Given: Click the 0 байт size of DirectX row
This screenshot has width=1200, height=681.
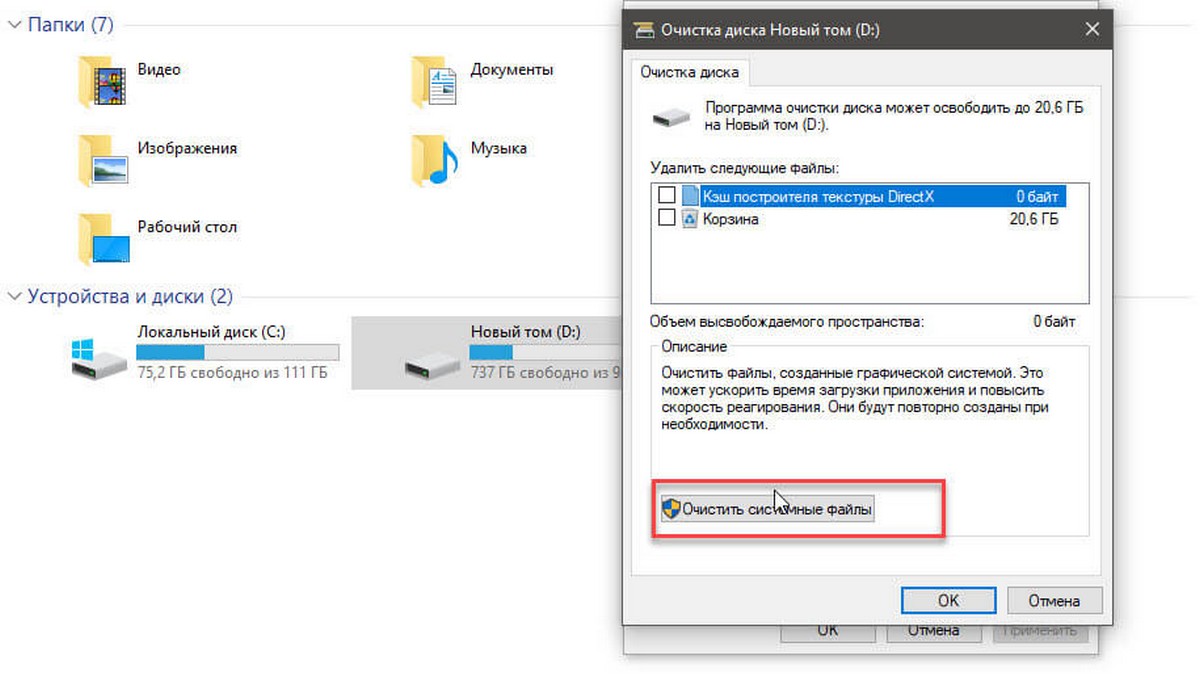Looking at the screenshot, I should tap(1037, 197).
